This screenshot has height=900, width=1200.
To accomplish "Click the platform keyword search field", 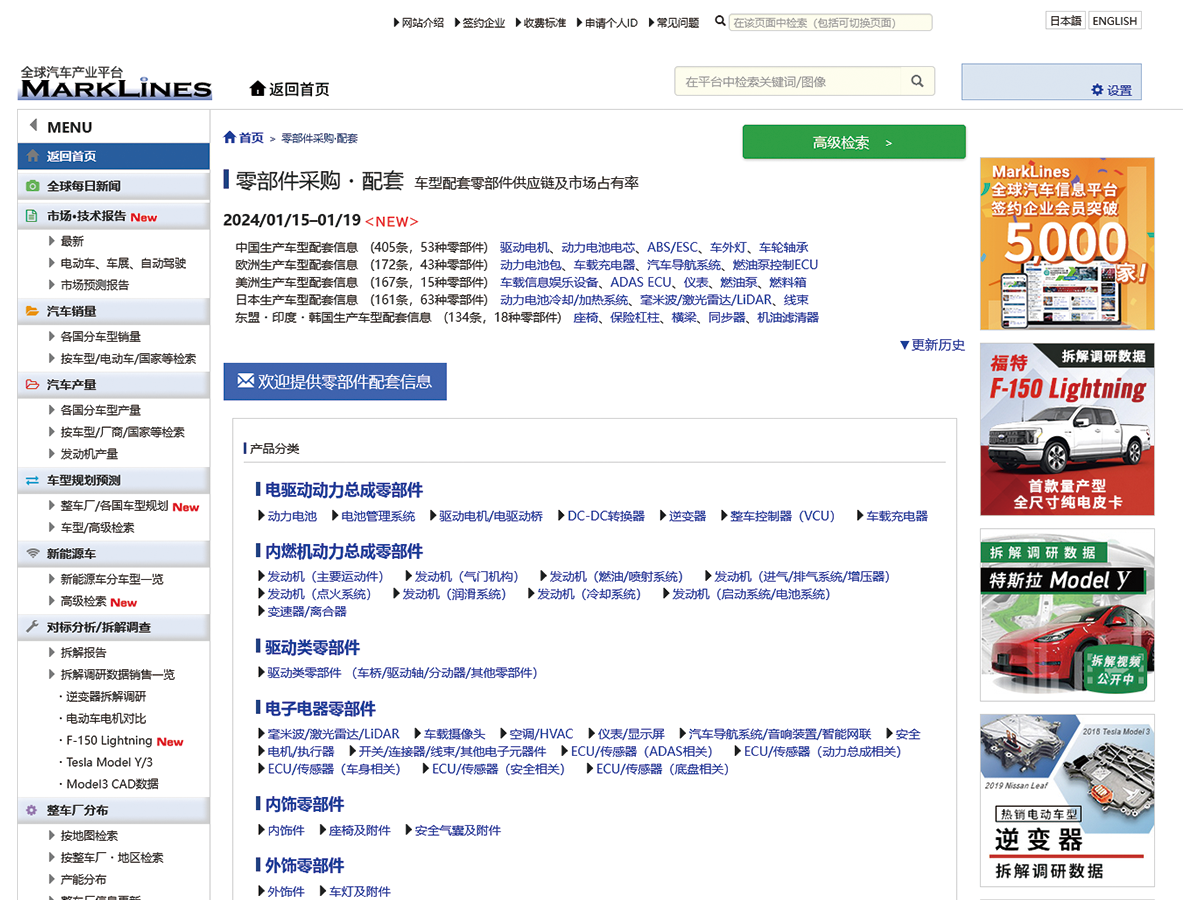I will tap(788, 81).
